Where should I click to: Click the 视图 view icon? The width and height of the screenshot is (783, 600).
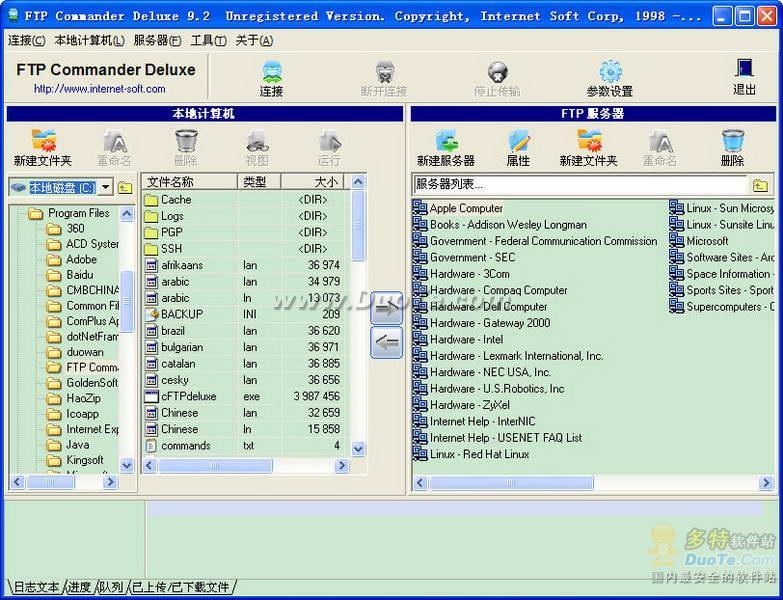coord(257,148)
